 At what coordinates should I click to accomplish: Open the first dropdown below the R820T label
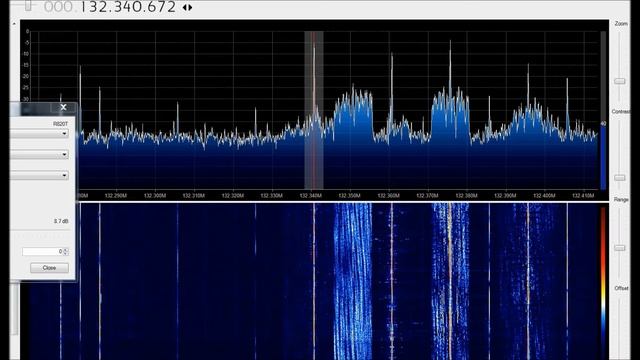[39, 133]
